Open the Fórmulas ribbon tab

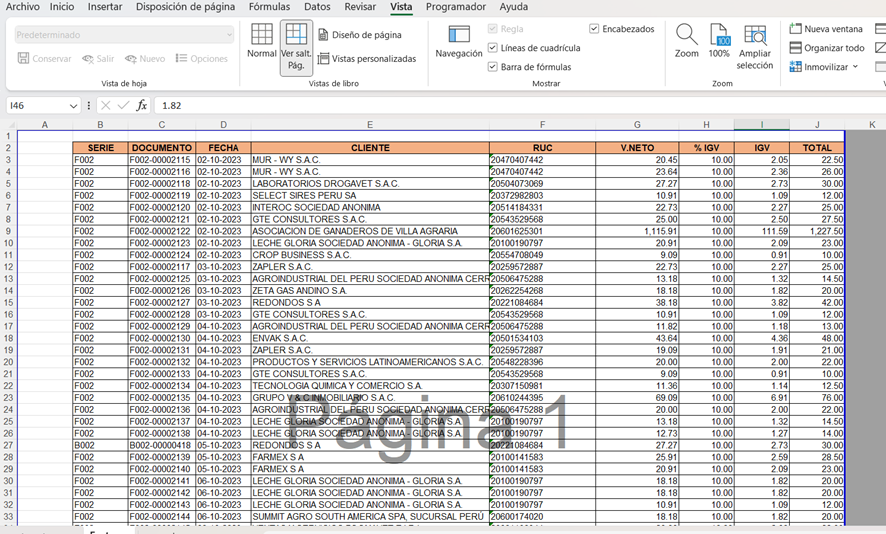point(270,7)
